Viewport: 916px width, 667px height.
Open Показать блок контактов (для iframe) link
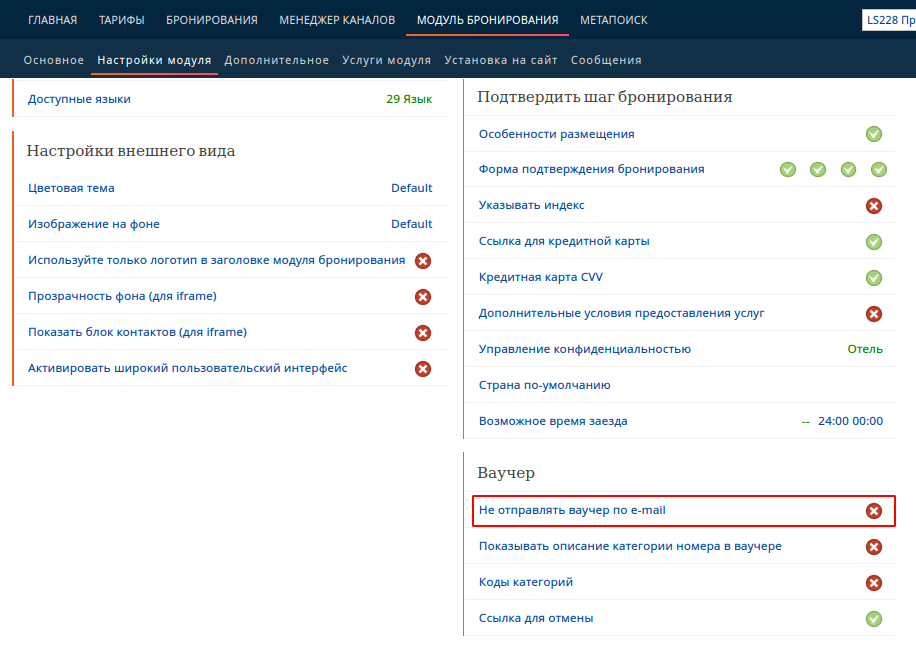(137, 332)
